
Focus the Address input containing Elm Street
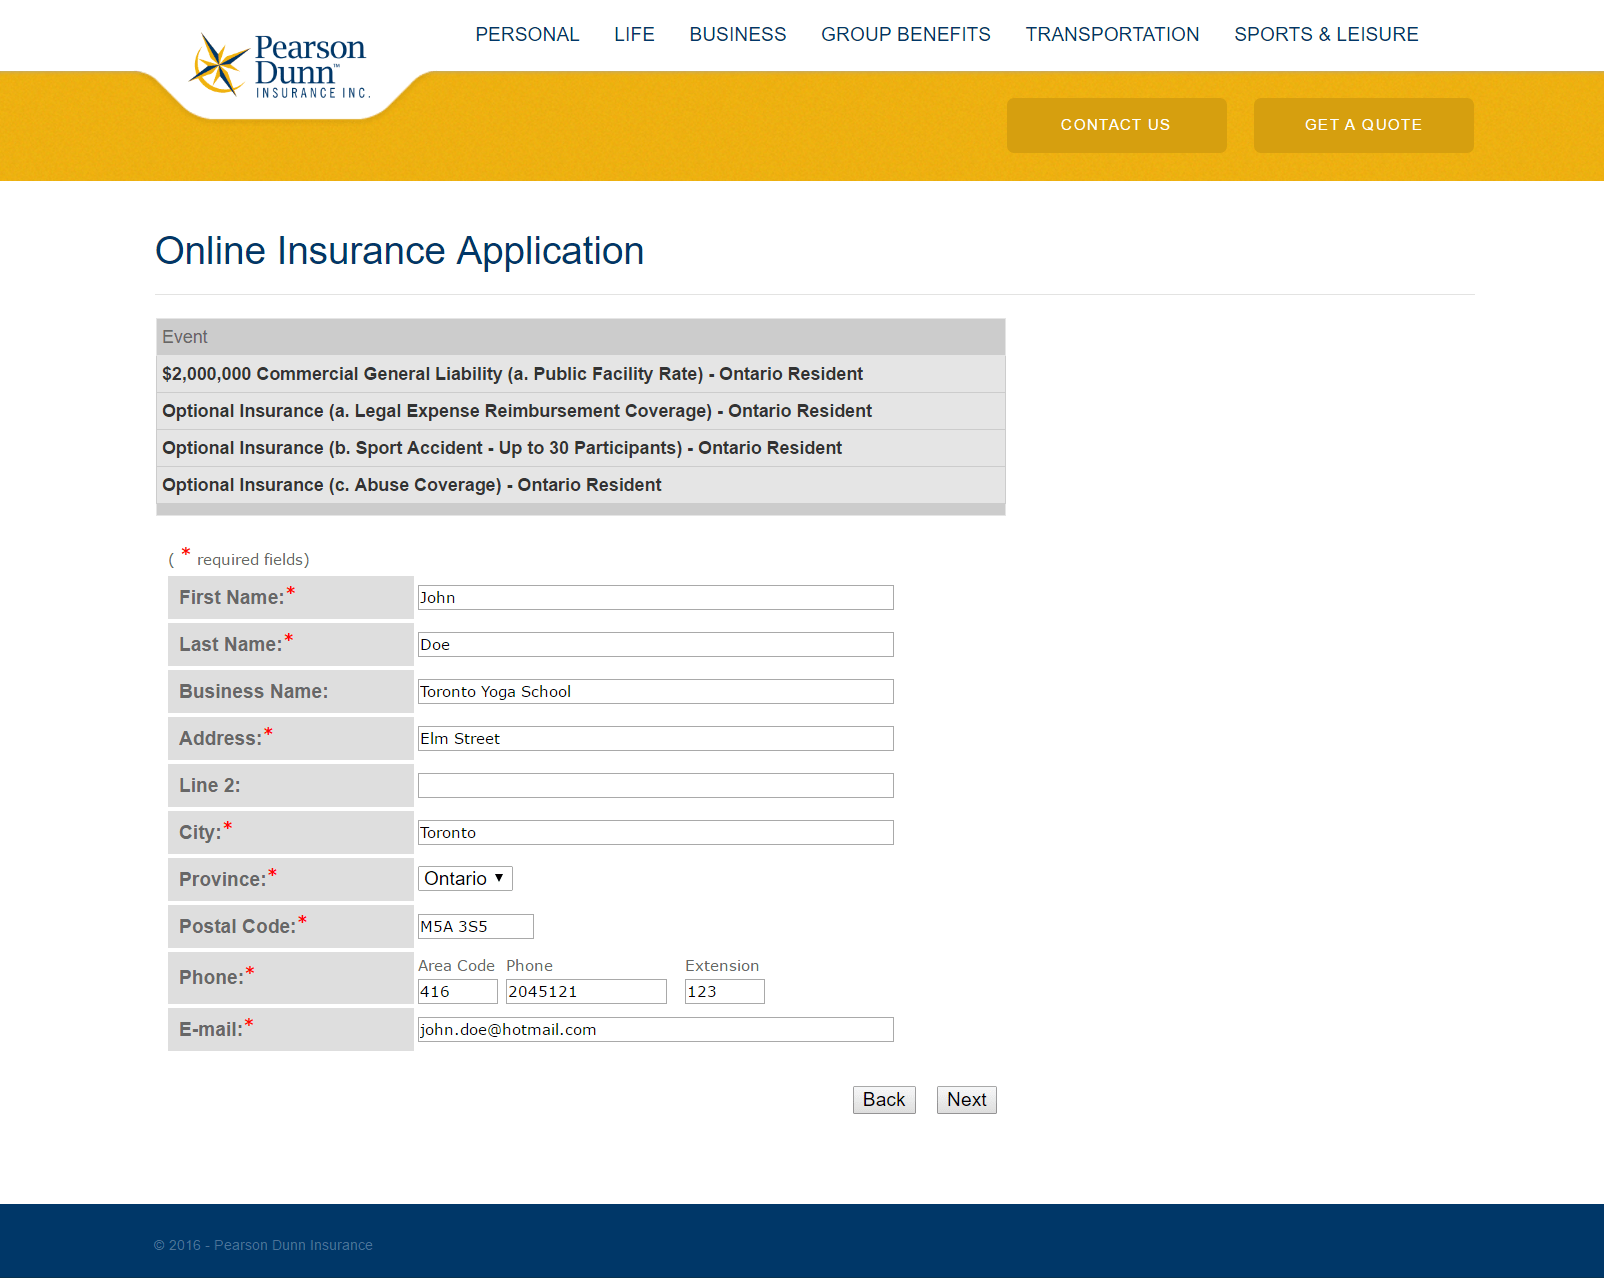tap(656, 739)
